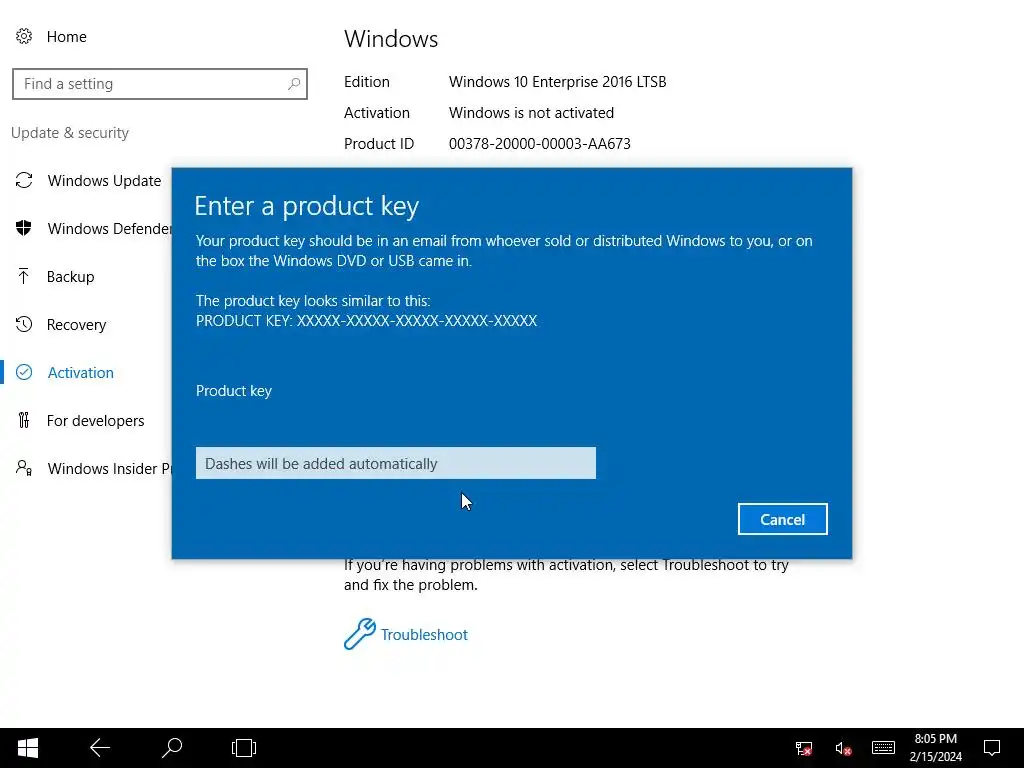
Task: Click the taskbar Back arrow
Action: [100, 748]
